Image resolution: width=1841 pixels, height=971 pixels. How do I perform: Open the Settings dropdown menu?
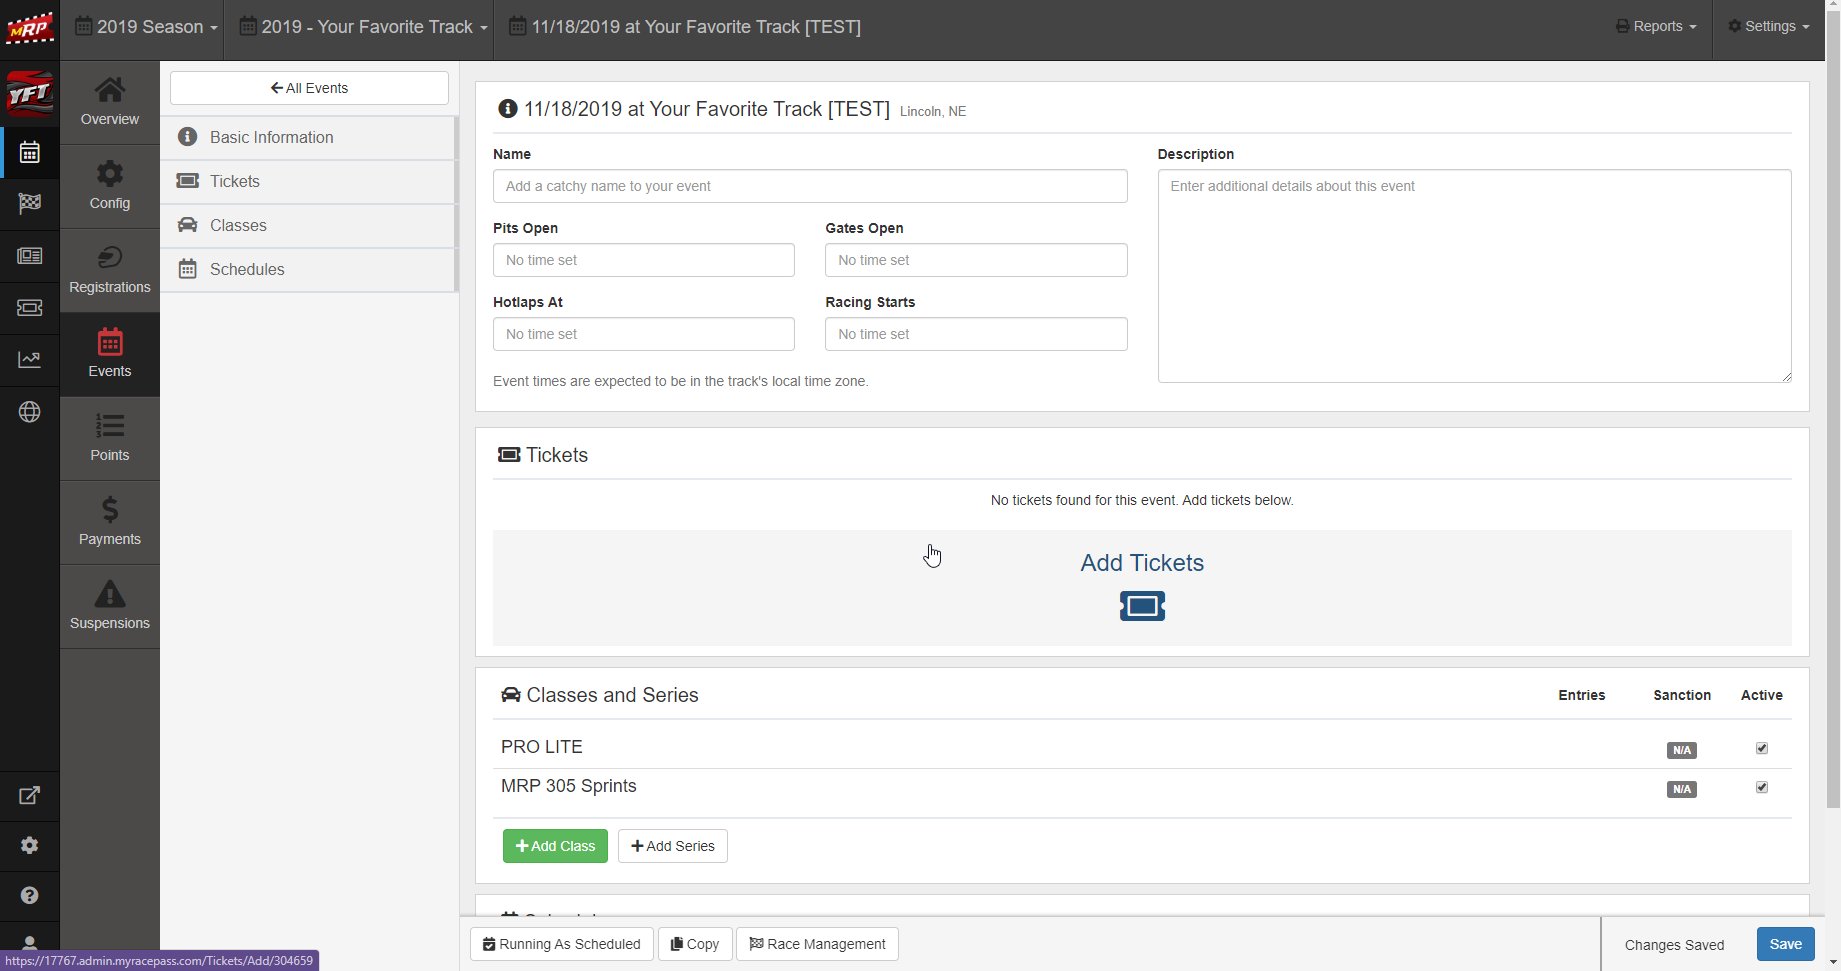coord(1769,27)
